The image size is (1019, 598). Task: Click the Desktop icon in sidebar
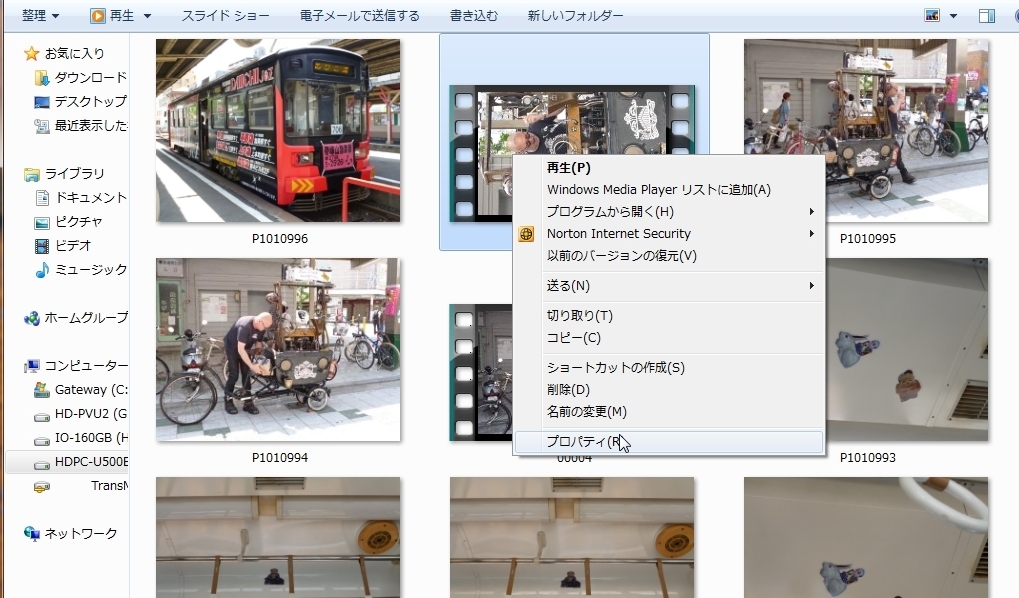(42, 102)
